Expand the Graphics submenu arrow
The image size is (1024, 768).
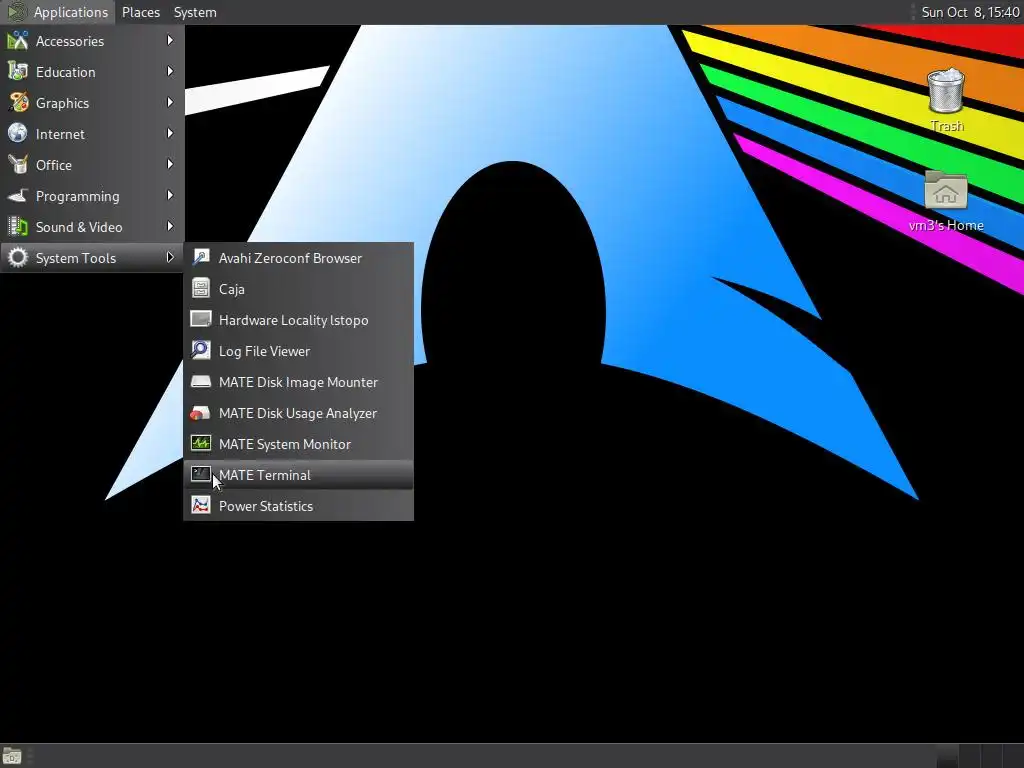(170, 103)
